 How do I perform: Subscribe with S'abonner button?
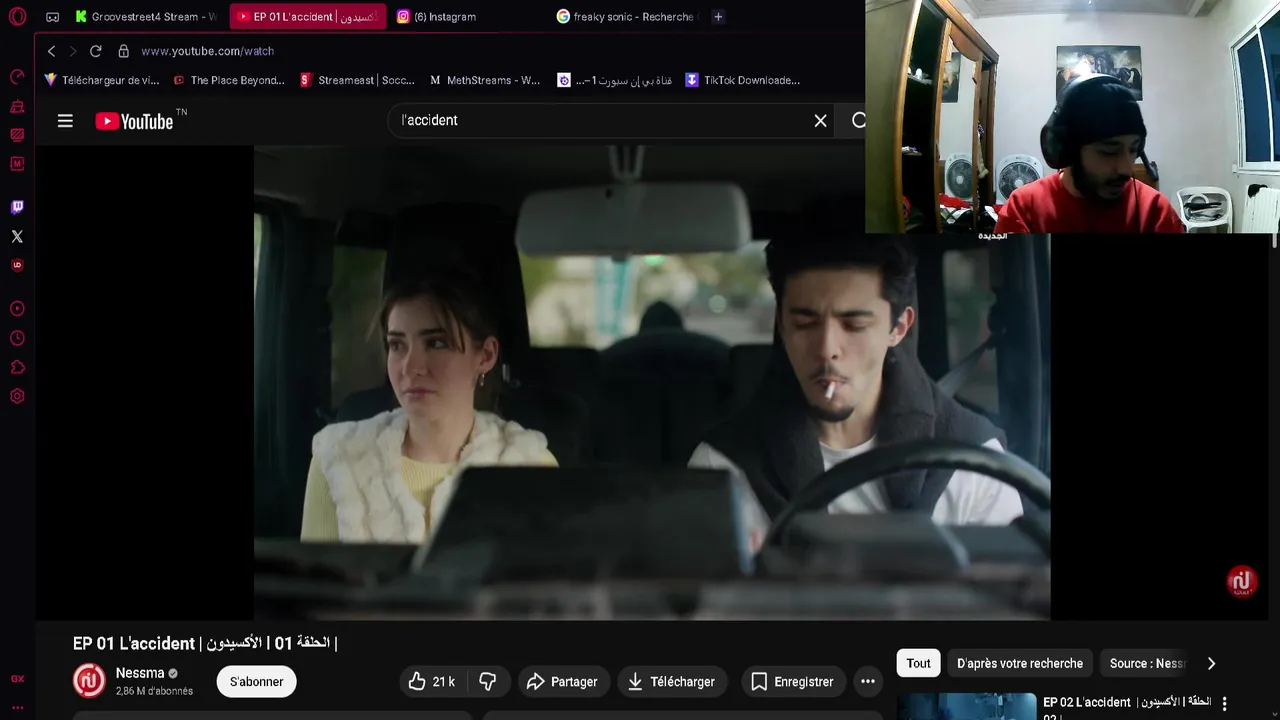[256, 682]
